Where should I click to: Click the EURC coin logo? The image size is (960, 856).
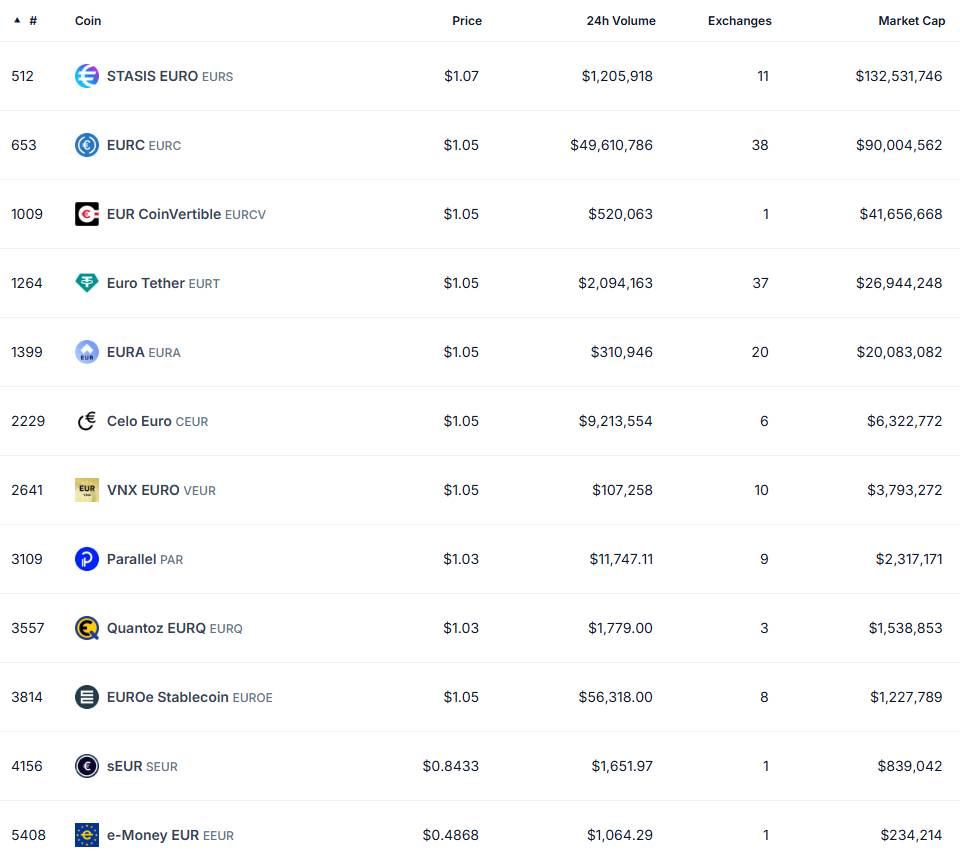(x=86, y=145)
